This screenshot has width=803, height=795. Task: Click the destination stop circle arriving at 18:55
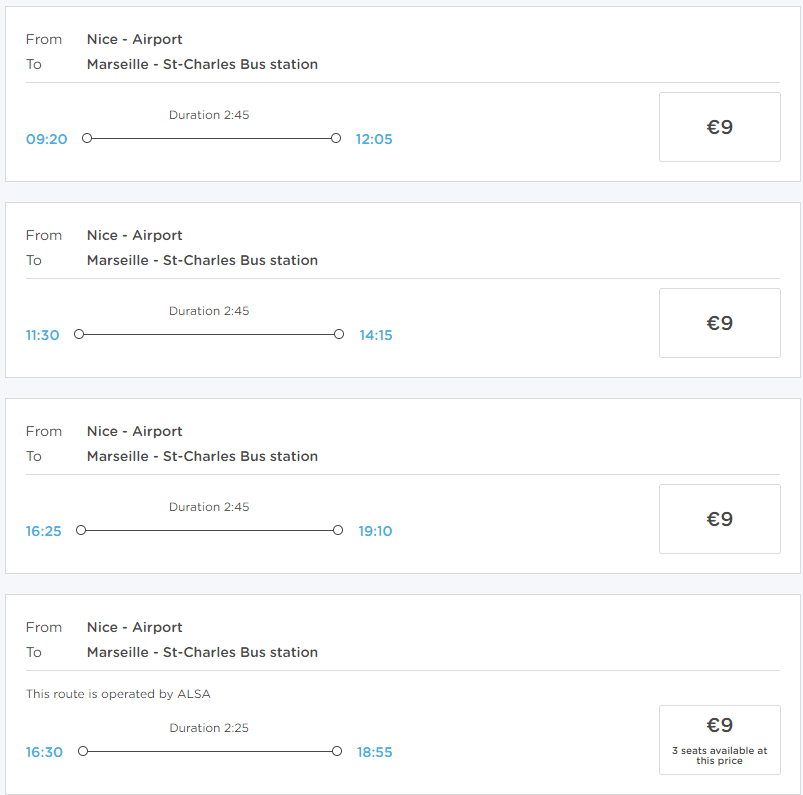[337, 751]
